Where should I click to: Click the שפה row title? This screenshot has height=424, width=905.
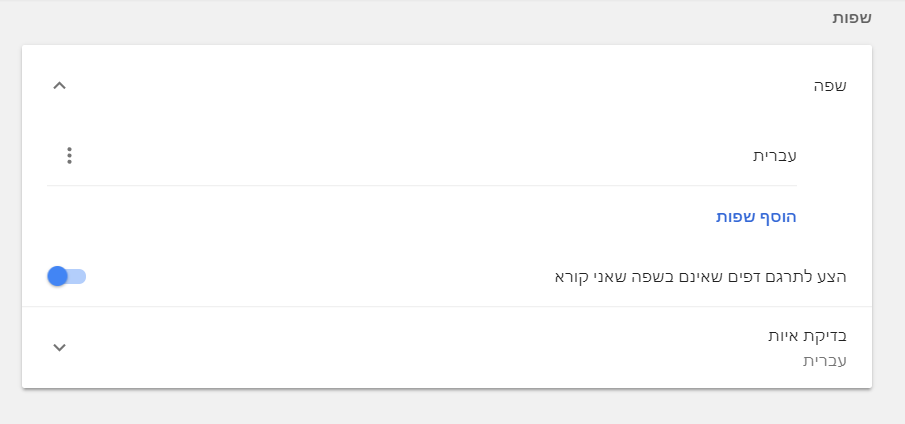pyautogui.click(x=829, y=86)
